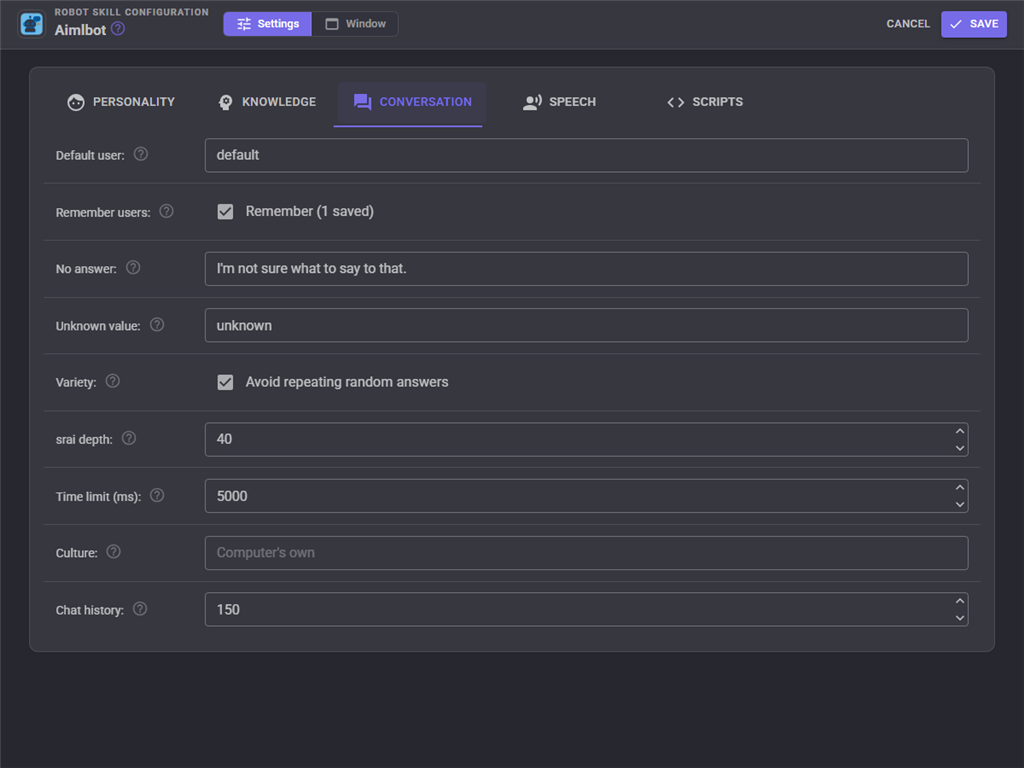Show help for Variety
This screenshot has width=1024, height=768.
(x=112, y=381)
